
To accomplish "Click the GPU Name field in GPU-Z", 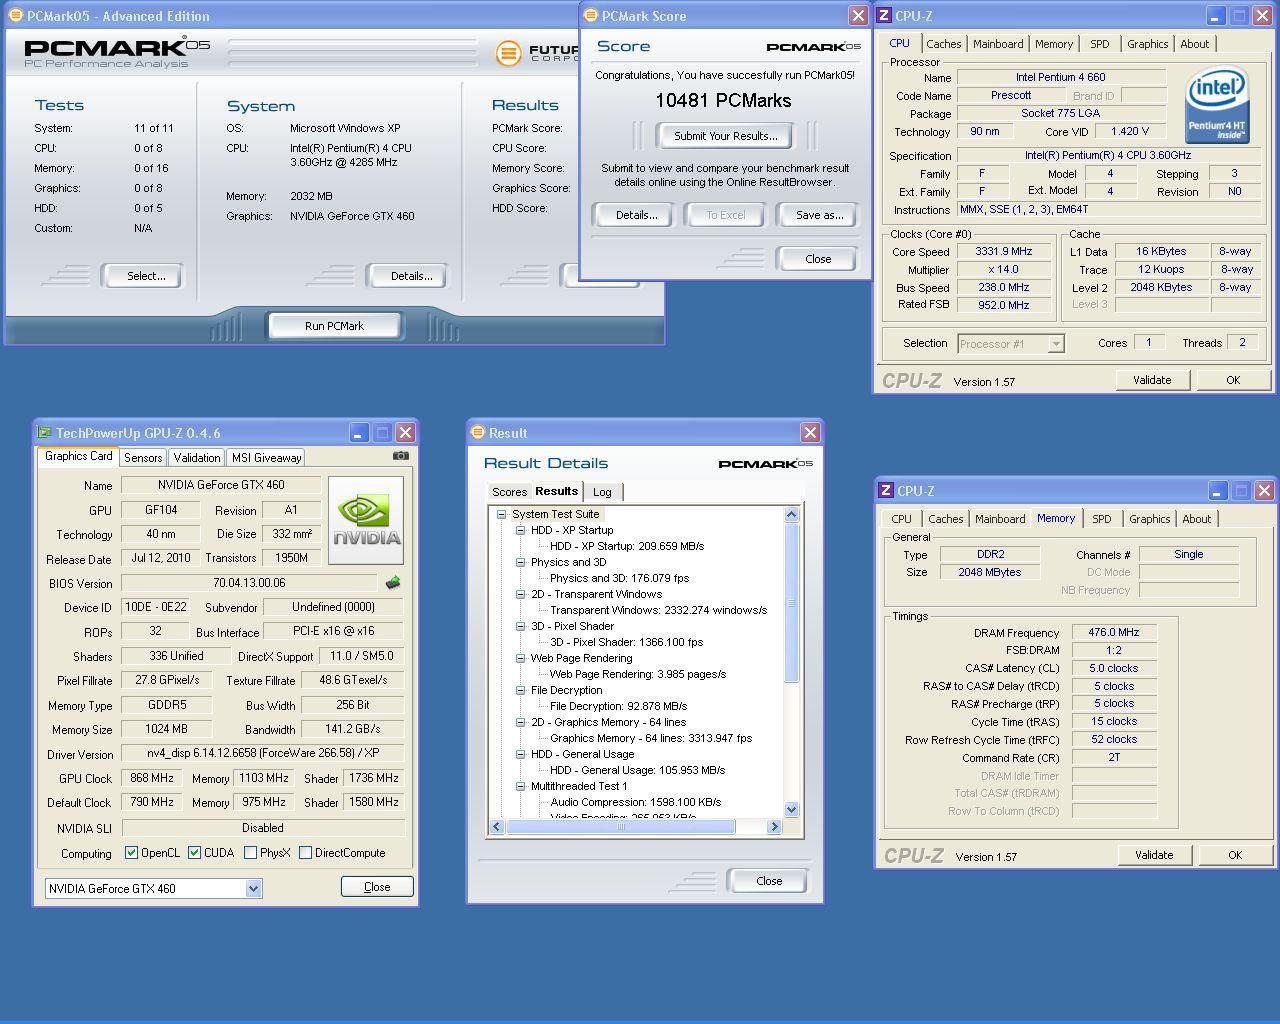I will [221, 485].
